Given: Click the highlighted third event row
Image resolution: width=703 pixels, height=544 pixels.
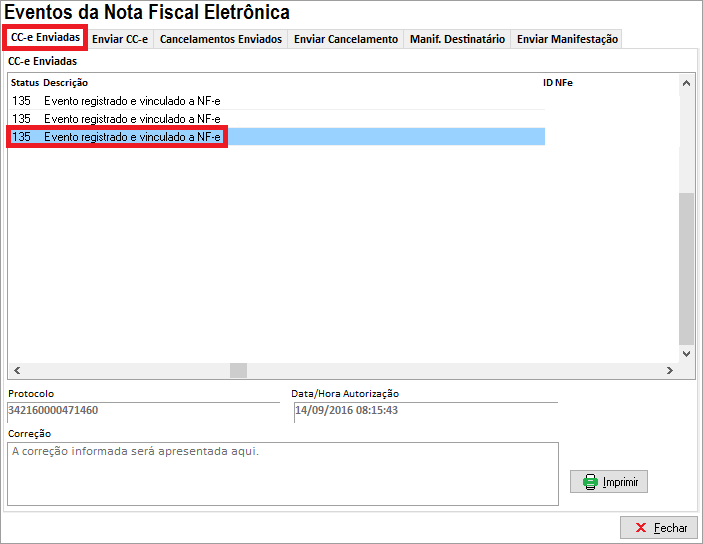Looking at the screenshot, I should coord(132,137).
